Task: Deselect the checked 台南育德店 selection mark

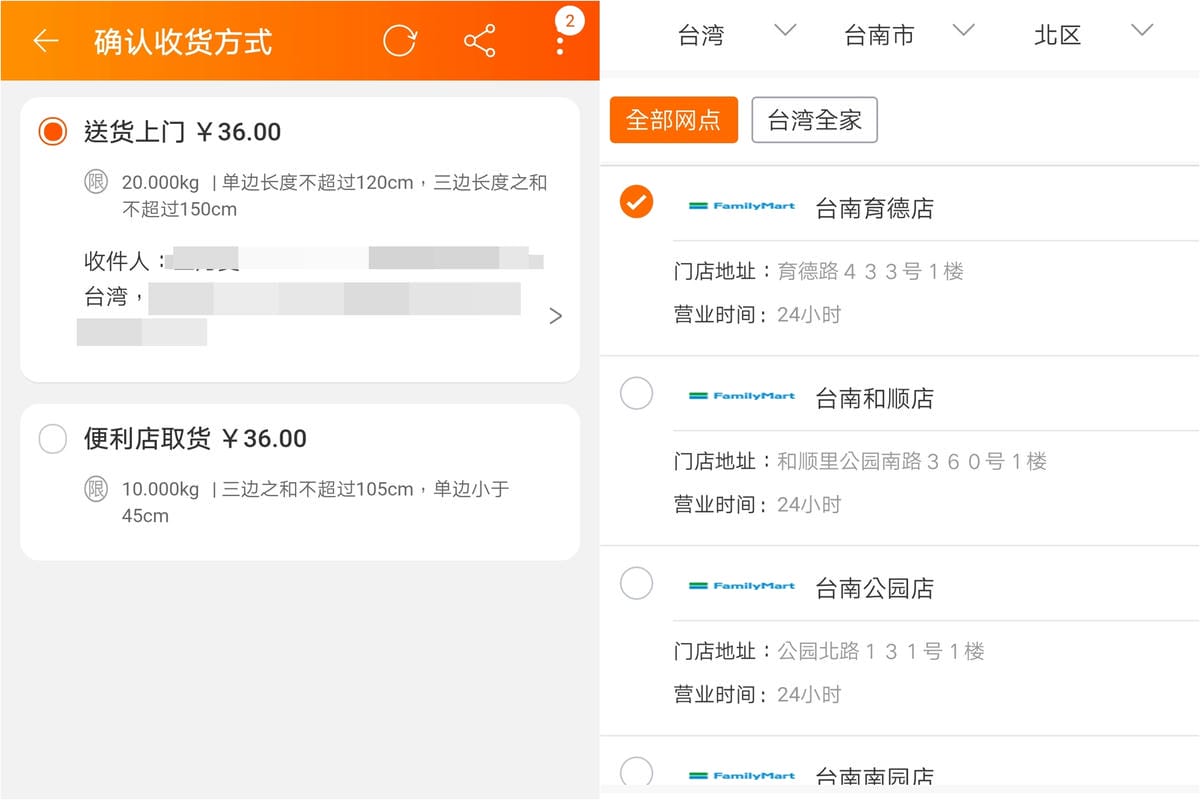Action: tap(637, 201)
